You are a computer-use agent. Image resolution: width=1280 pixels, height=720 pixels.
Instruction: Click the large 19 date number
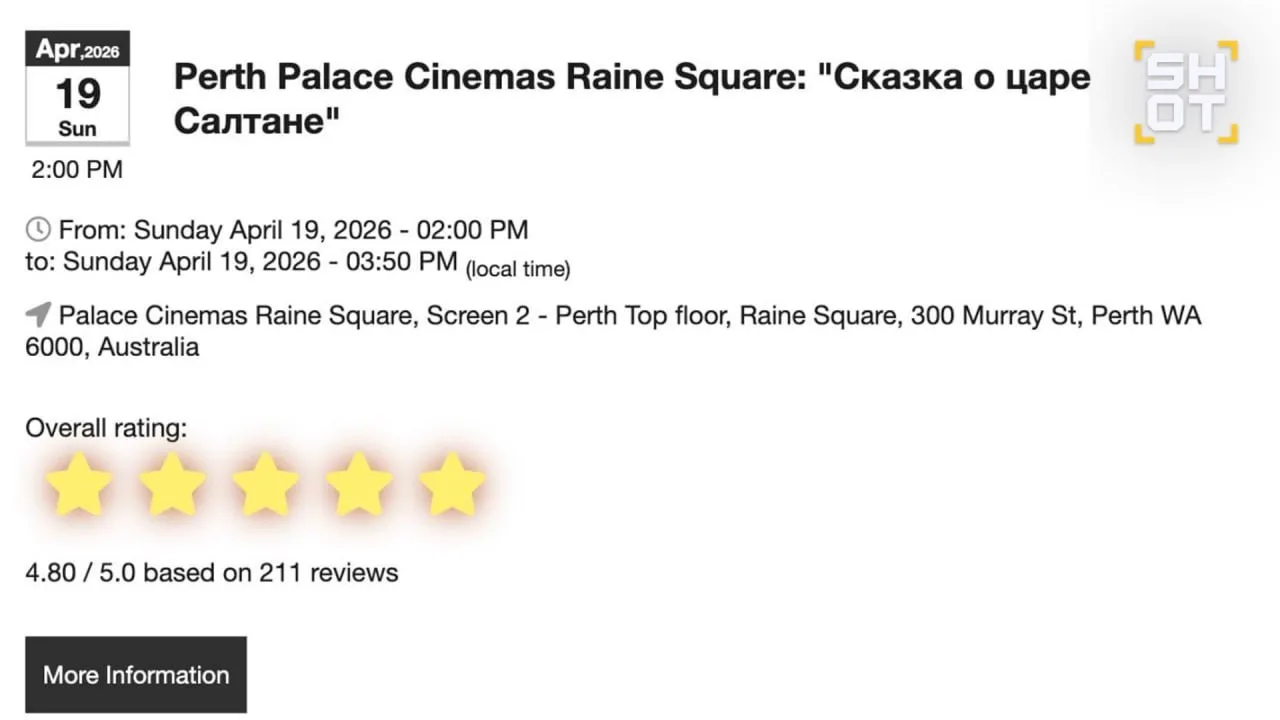(x=77, y=94)
